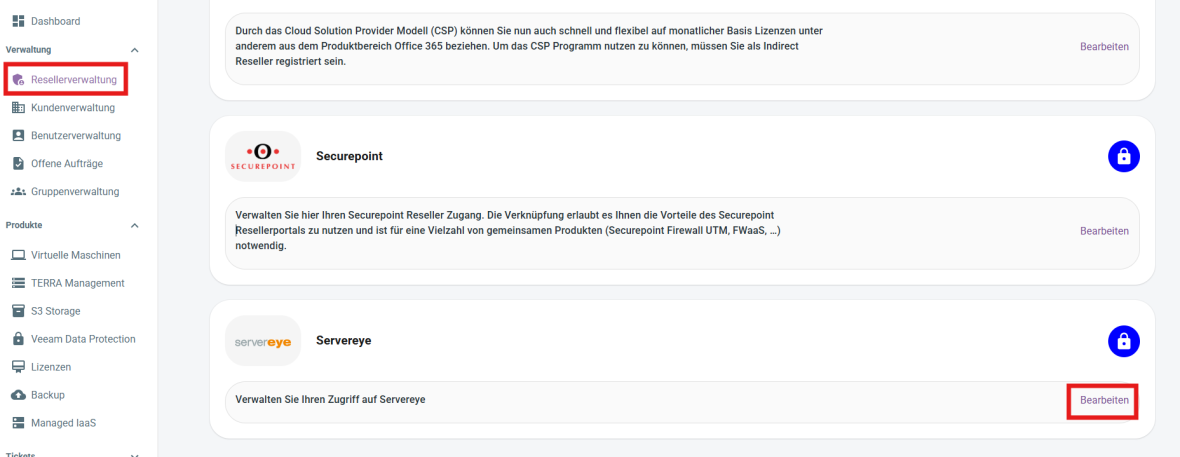The image size is (1180, 457).
Task: Click the Virtuelle Maschinen laptop icon
Action: pyautogui.click(x=19, y=255)
